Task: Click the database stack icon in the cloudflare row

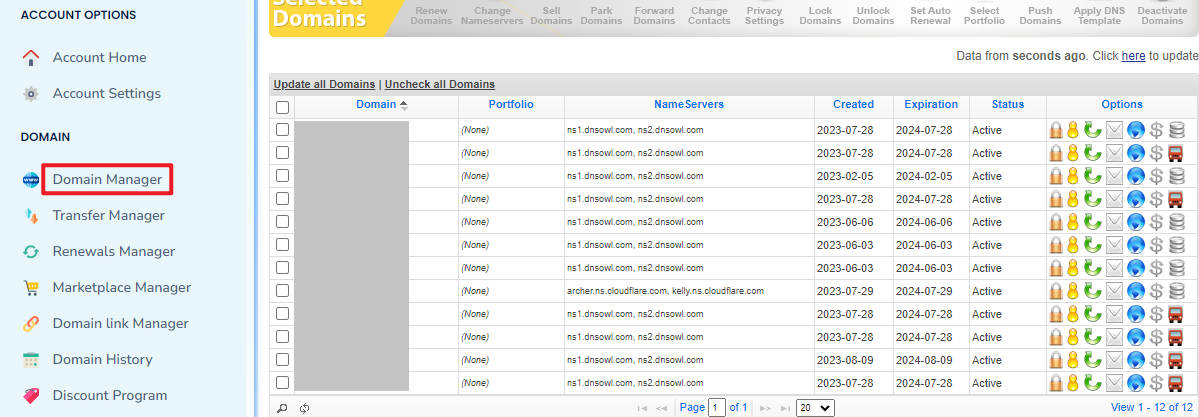Action: (x=1177, y=291)
